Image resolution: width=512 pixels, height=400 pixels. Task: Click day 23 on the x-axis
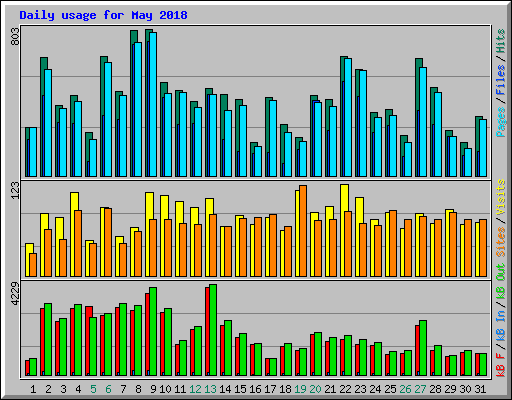360,389
